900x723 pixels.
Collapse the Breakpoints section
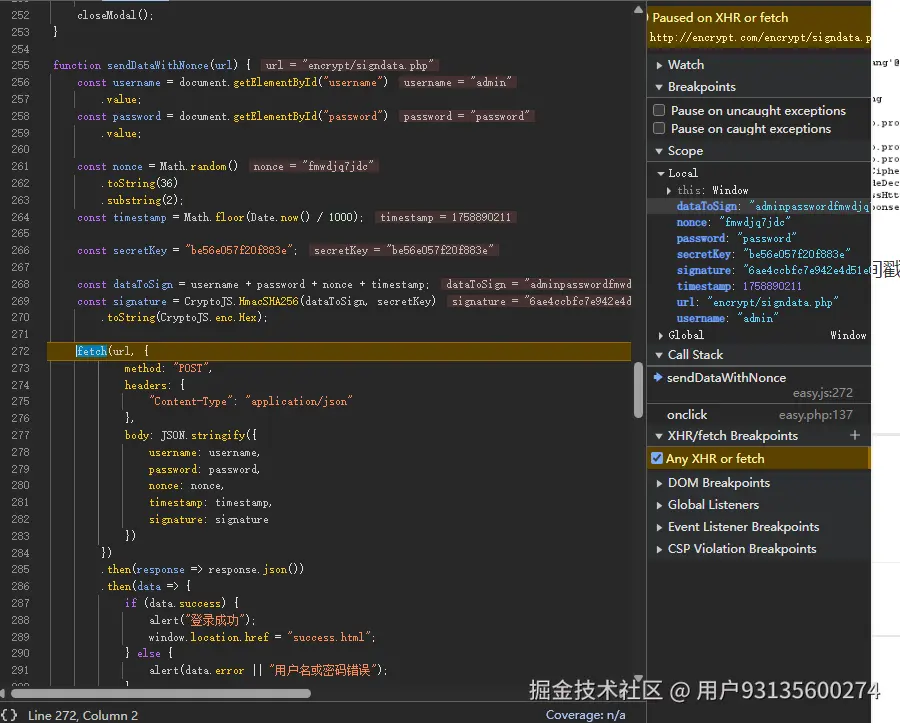coord(659,87)
